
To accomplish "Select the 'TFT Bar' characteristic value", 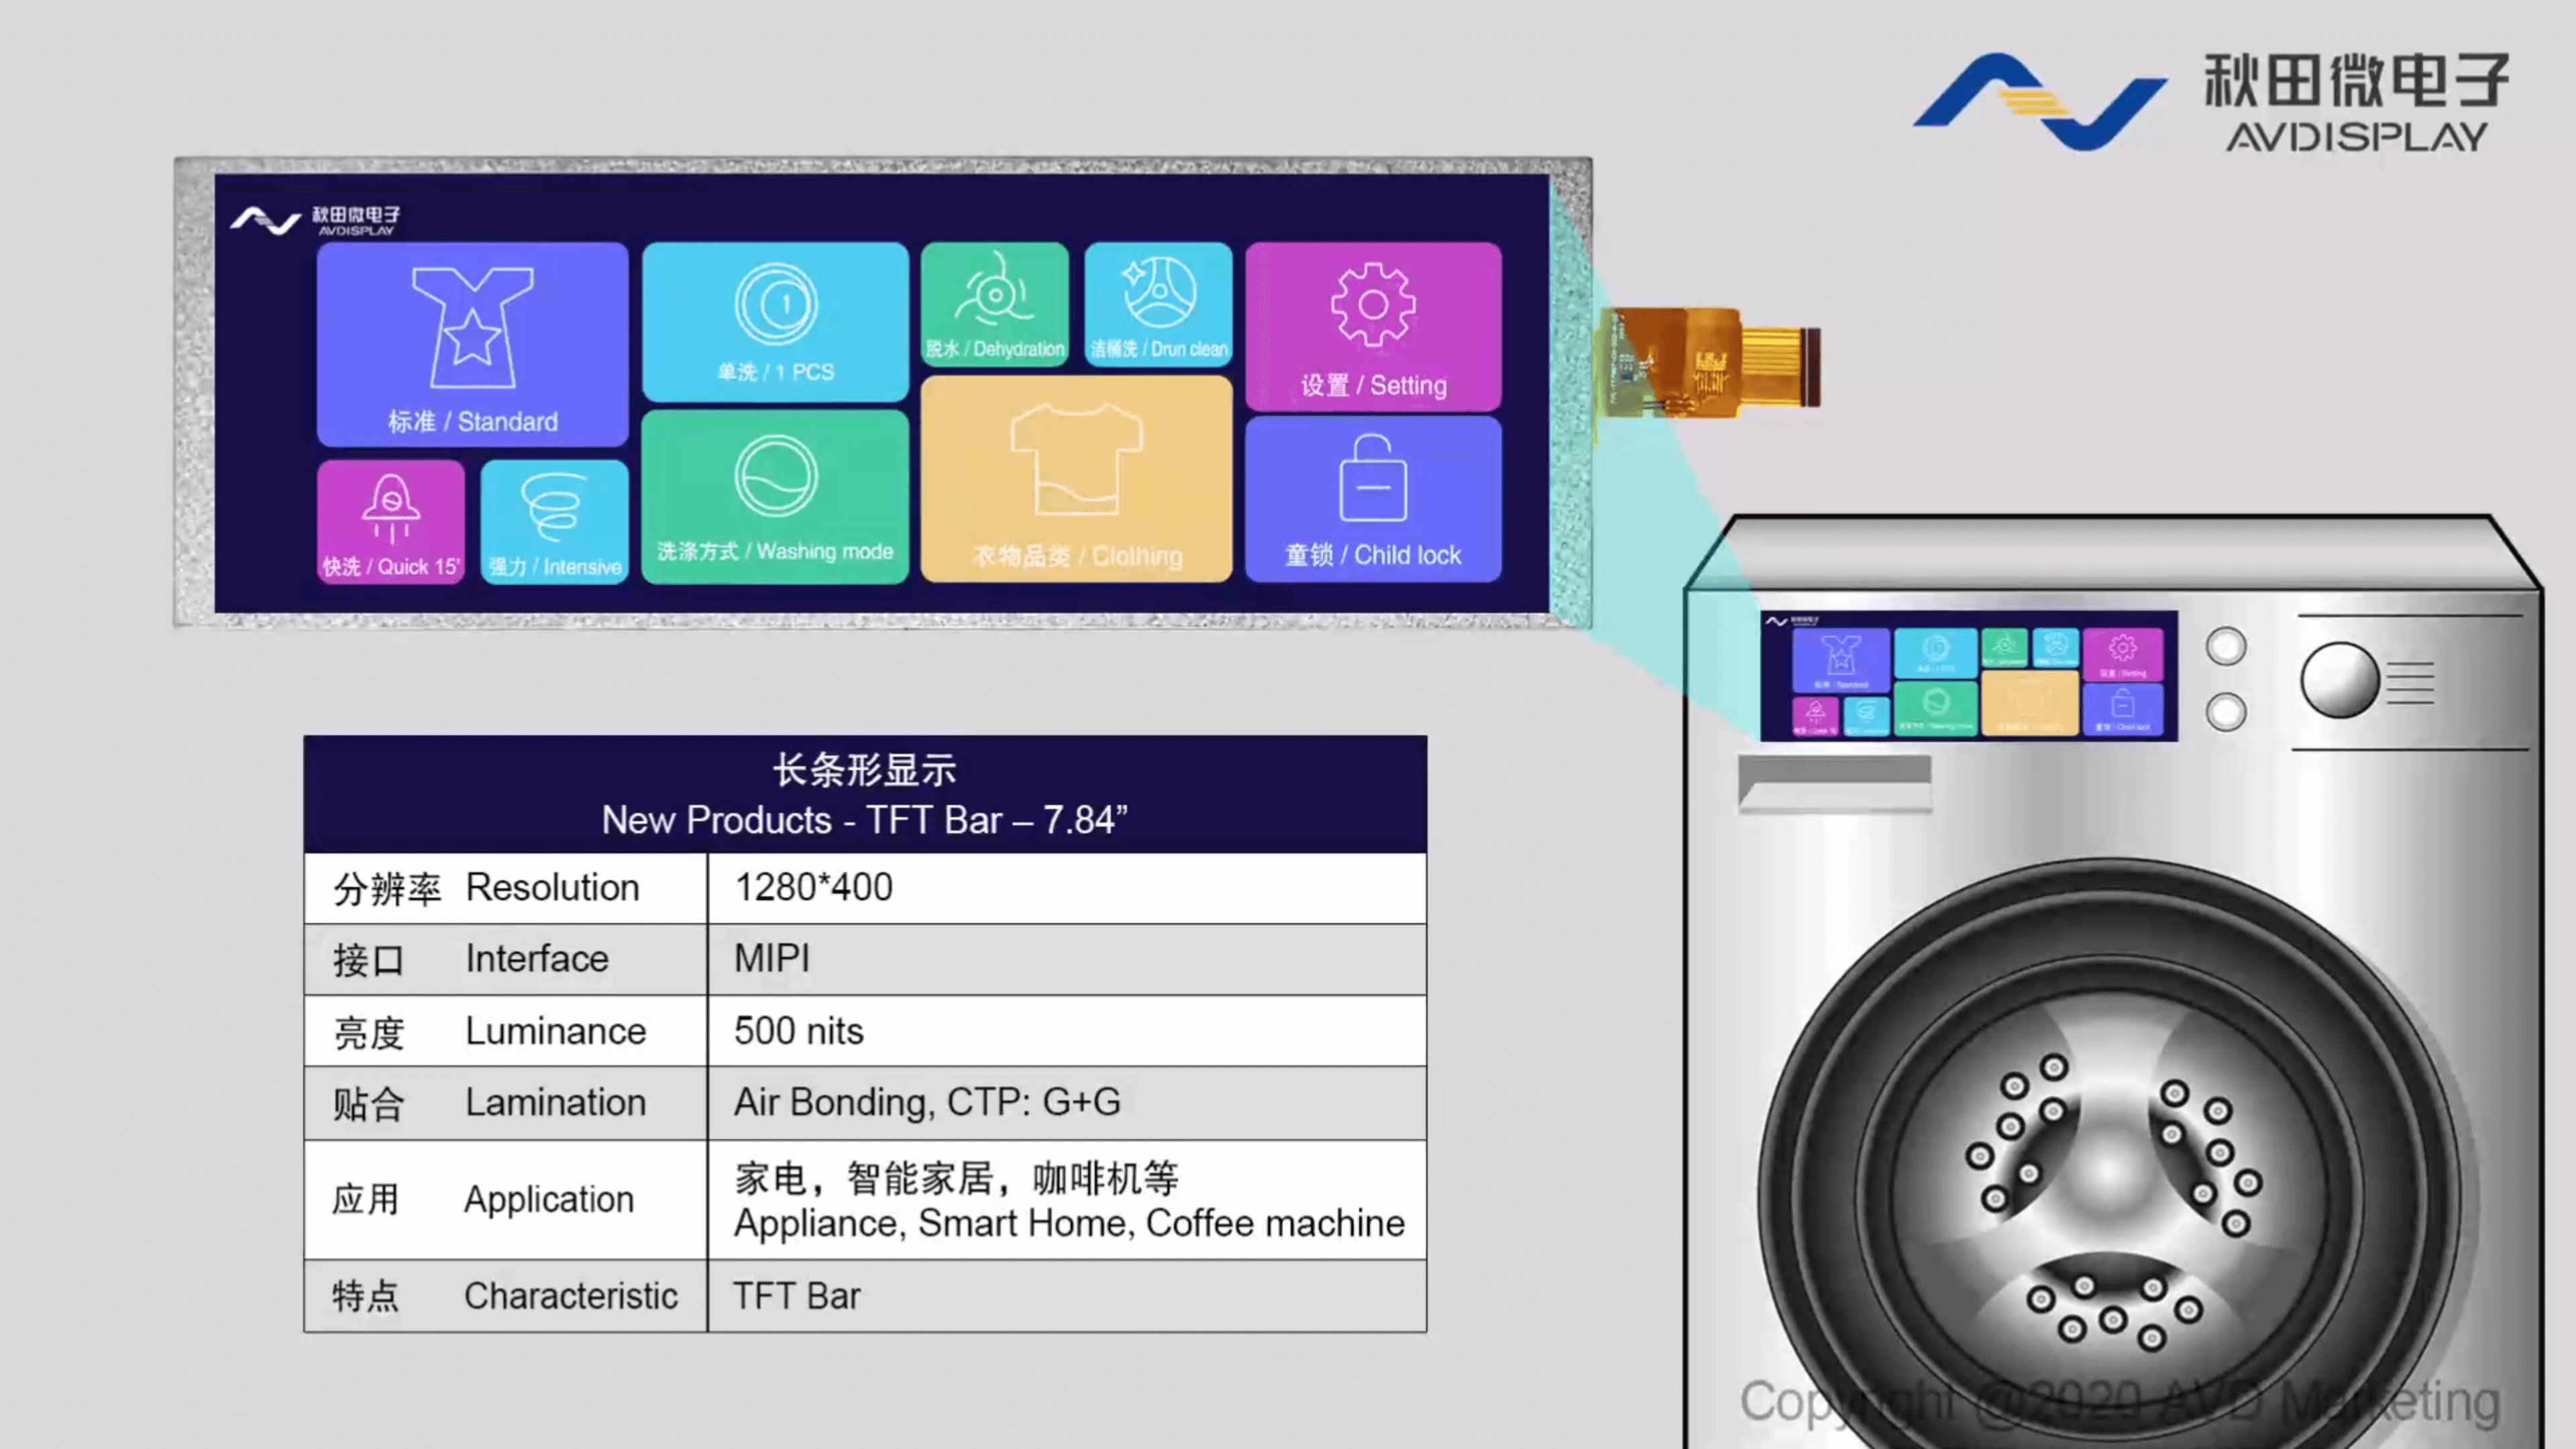I will point(796,1296).
